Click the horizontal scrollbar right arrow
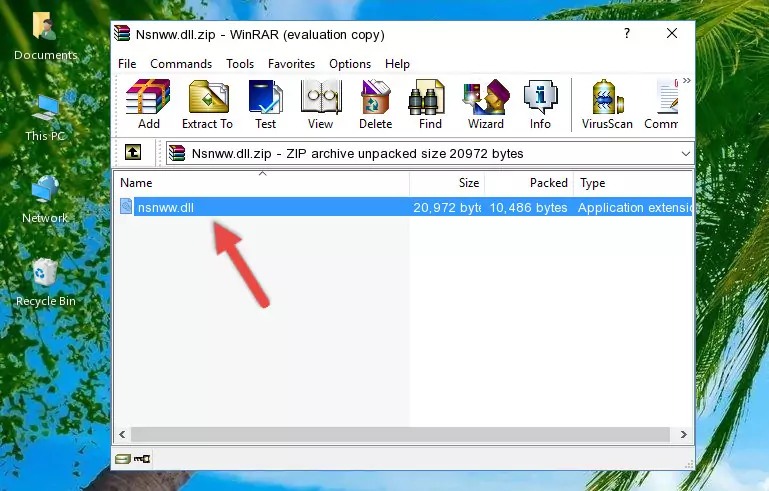This screenshot has height=491, width=769. click(x=684, y=435)
